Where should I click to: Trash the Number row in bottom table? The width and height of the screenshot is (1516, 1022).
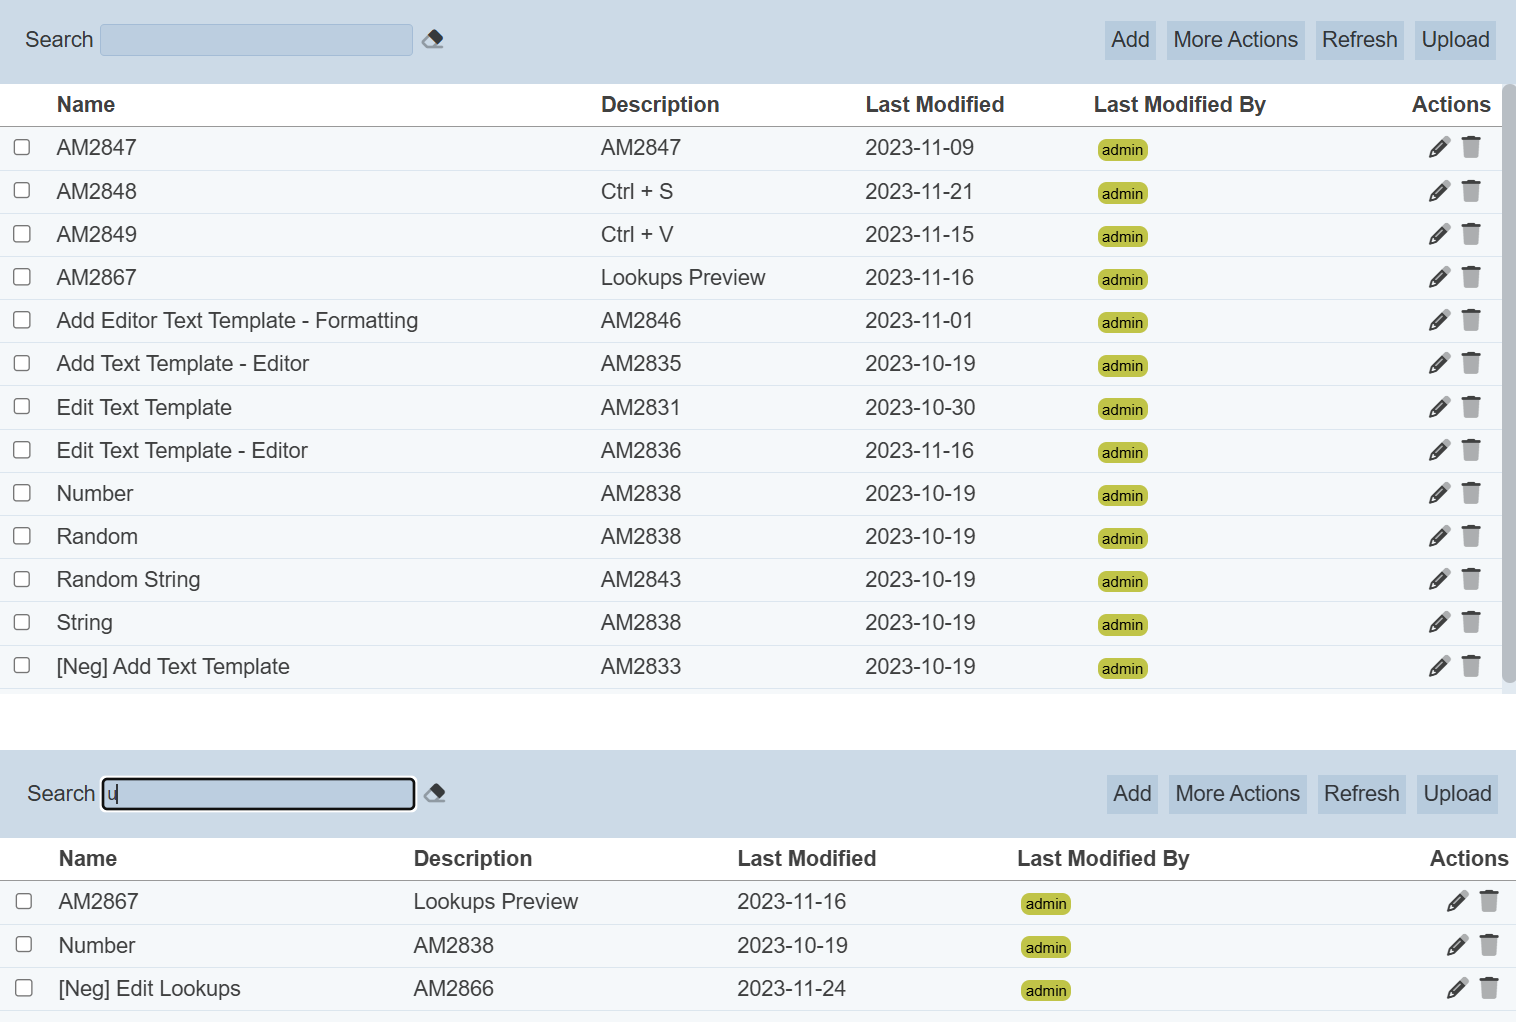(1489, 945)
